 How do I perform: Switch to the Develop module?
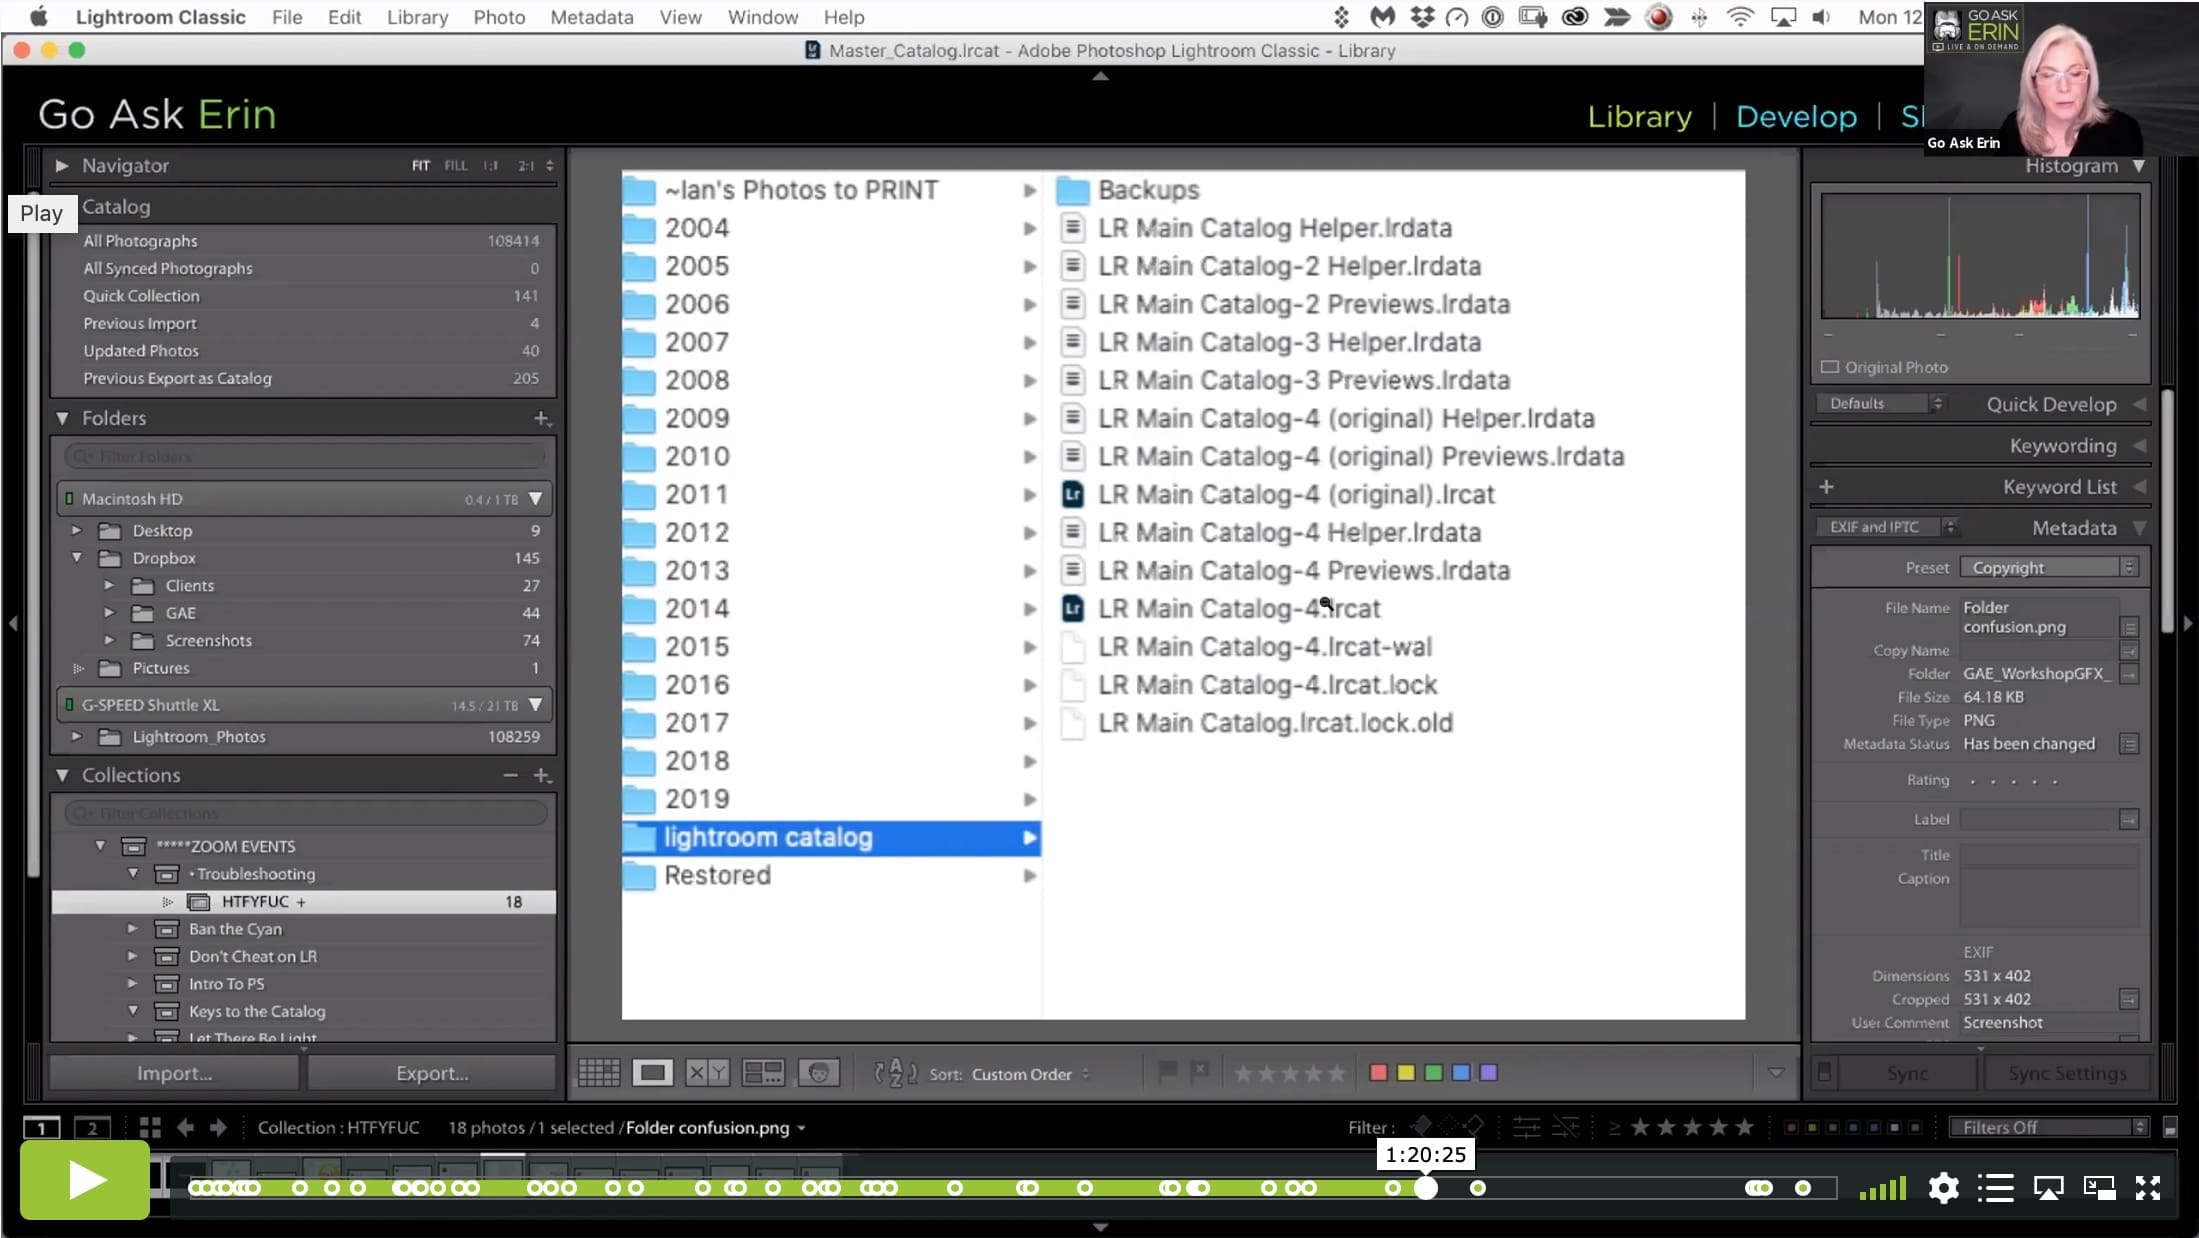click(1796, 116)
